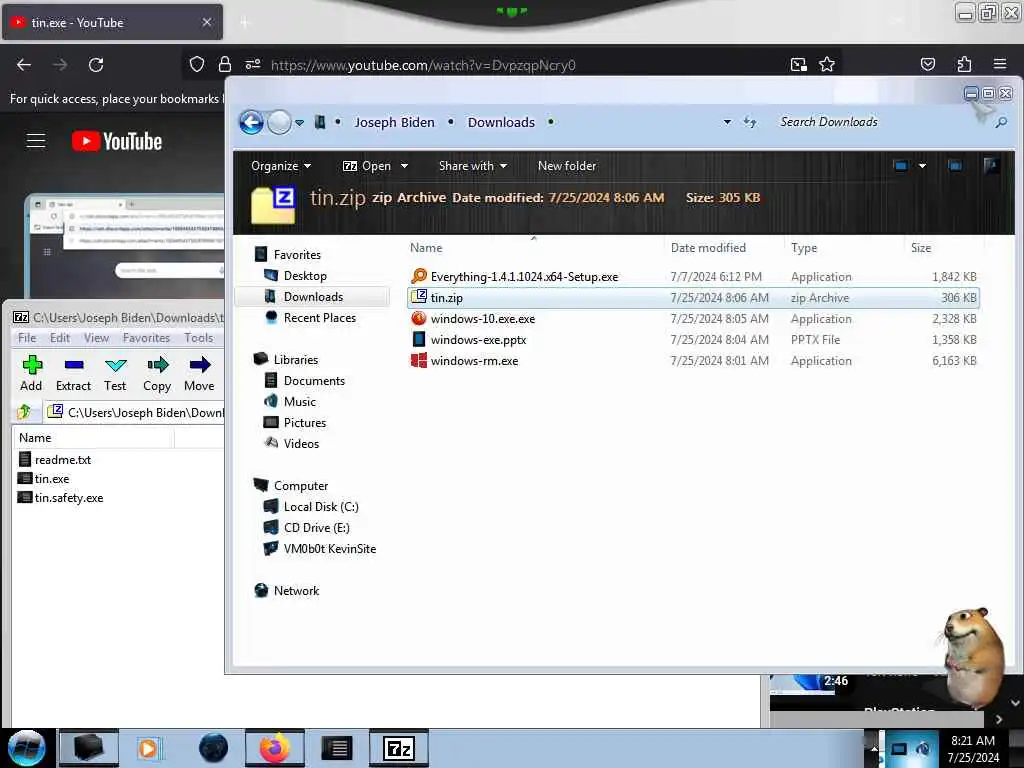
Task: Open the view options dropdown arrow
Action: point(922,166)
